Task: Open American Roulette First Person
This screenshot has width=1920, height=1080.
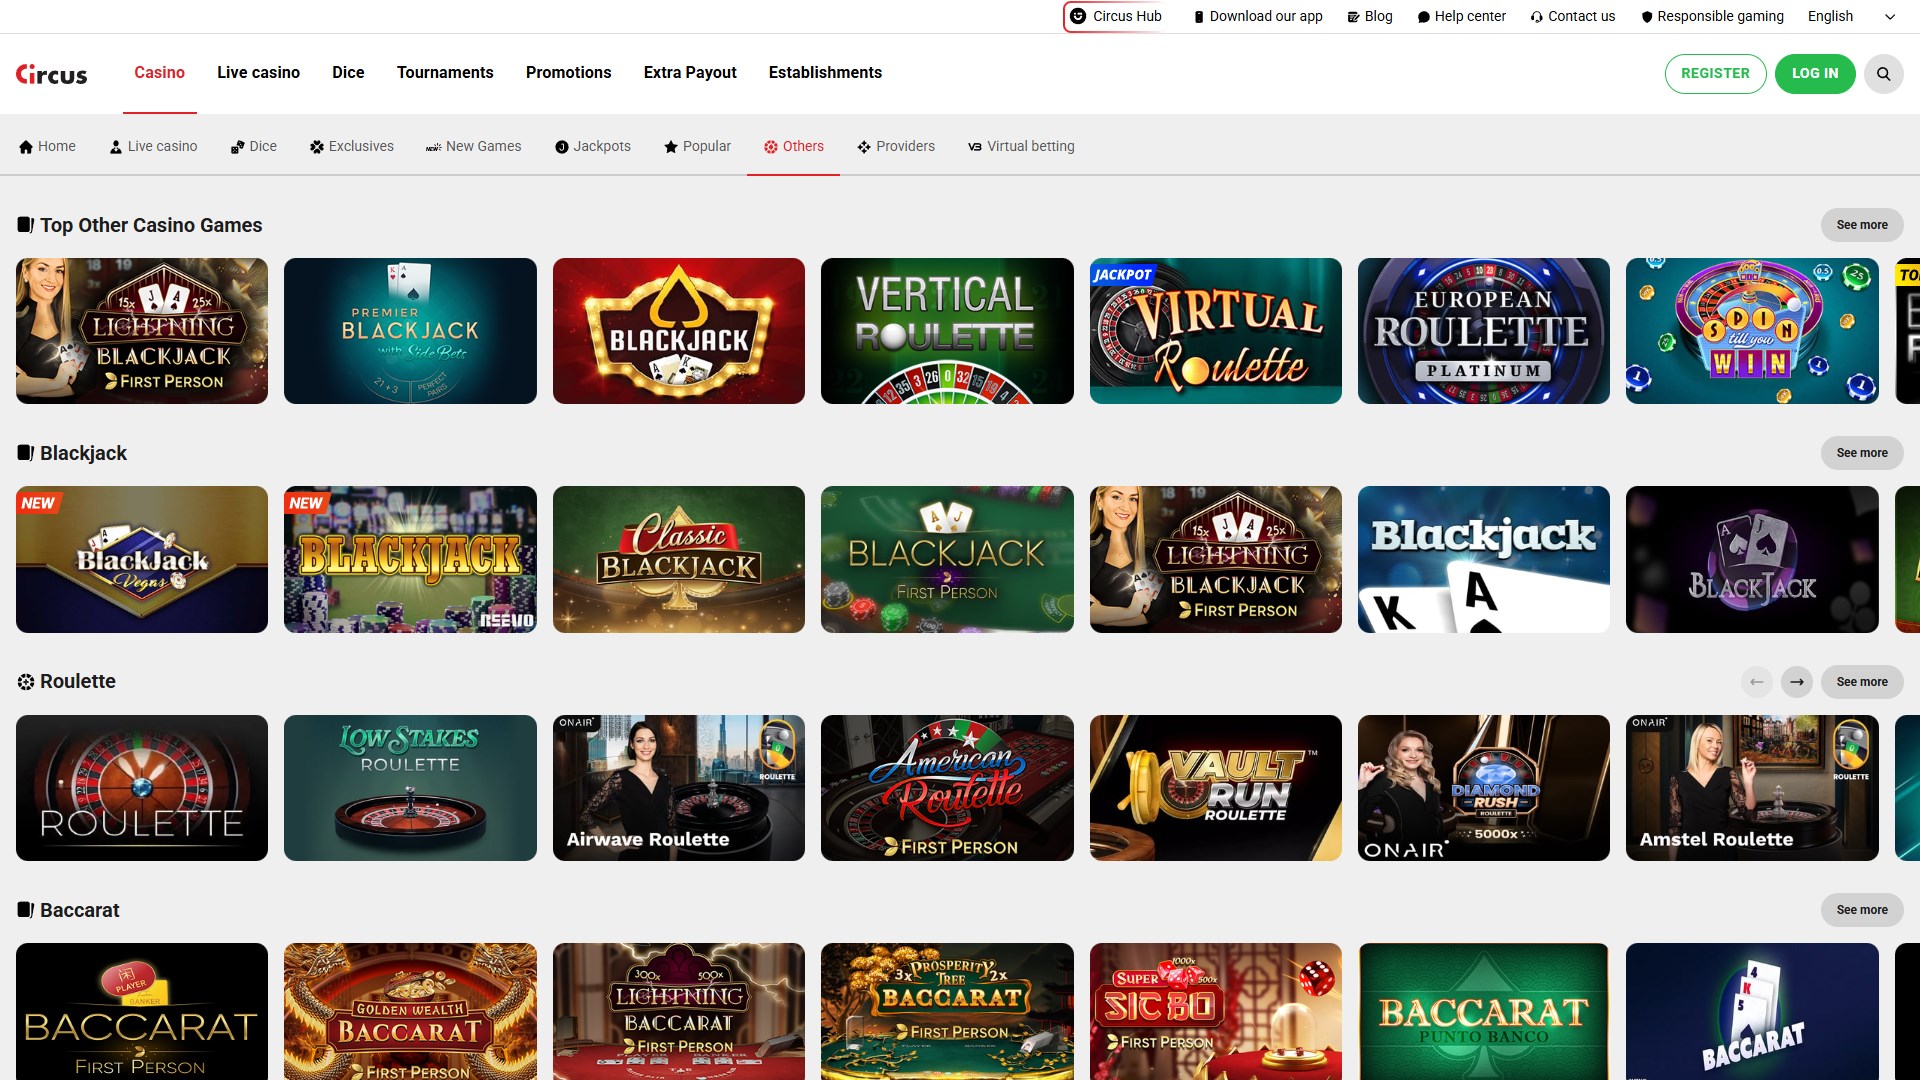Action: (x=947, y=788)
